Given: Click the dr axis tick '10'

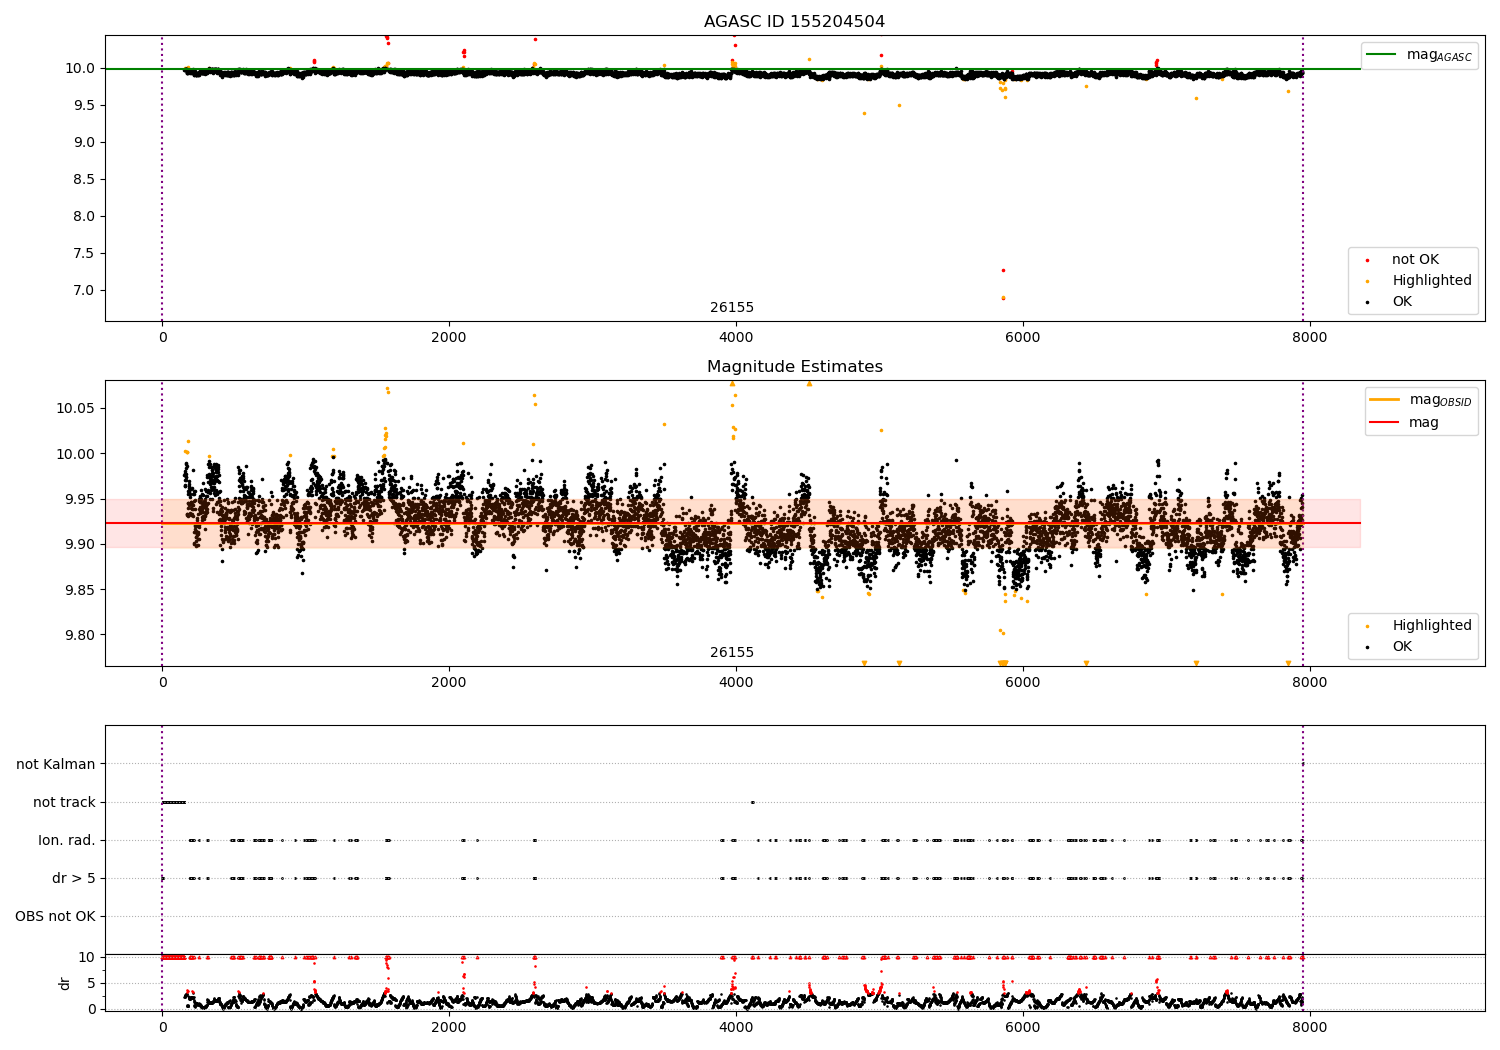Looking at the screenshot, I should pos(87,958).
